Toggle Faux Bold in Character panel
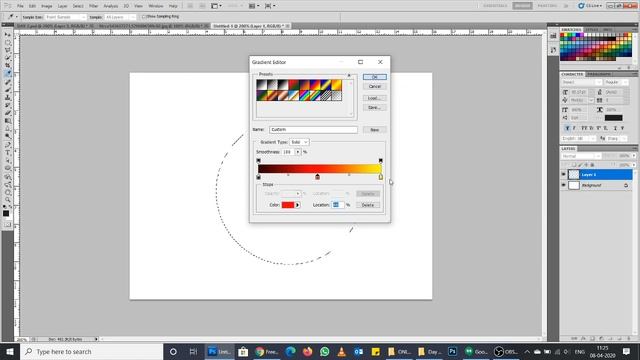This screenshot has height=360, width=640. tap(567, 128)
